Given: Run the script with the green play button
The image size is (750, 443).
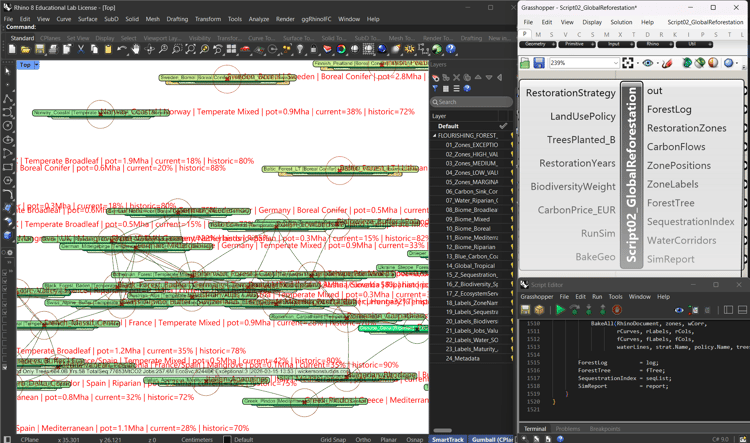Looking at the screenshot, I should 560,310.
